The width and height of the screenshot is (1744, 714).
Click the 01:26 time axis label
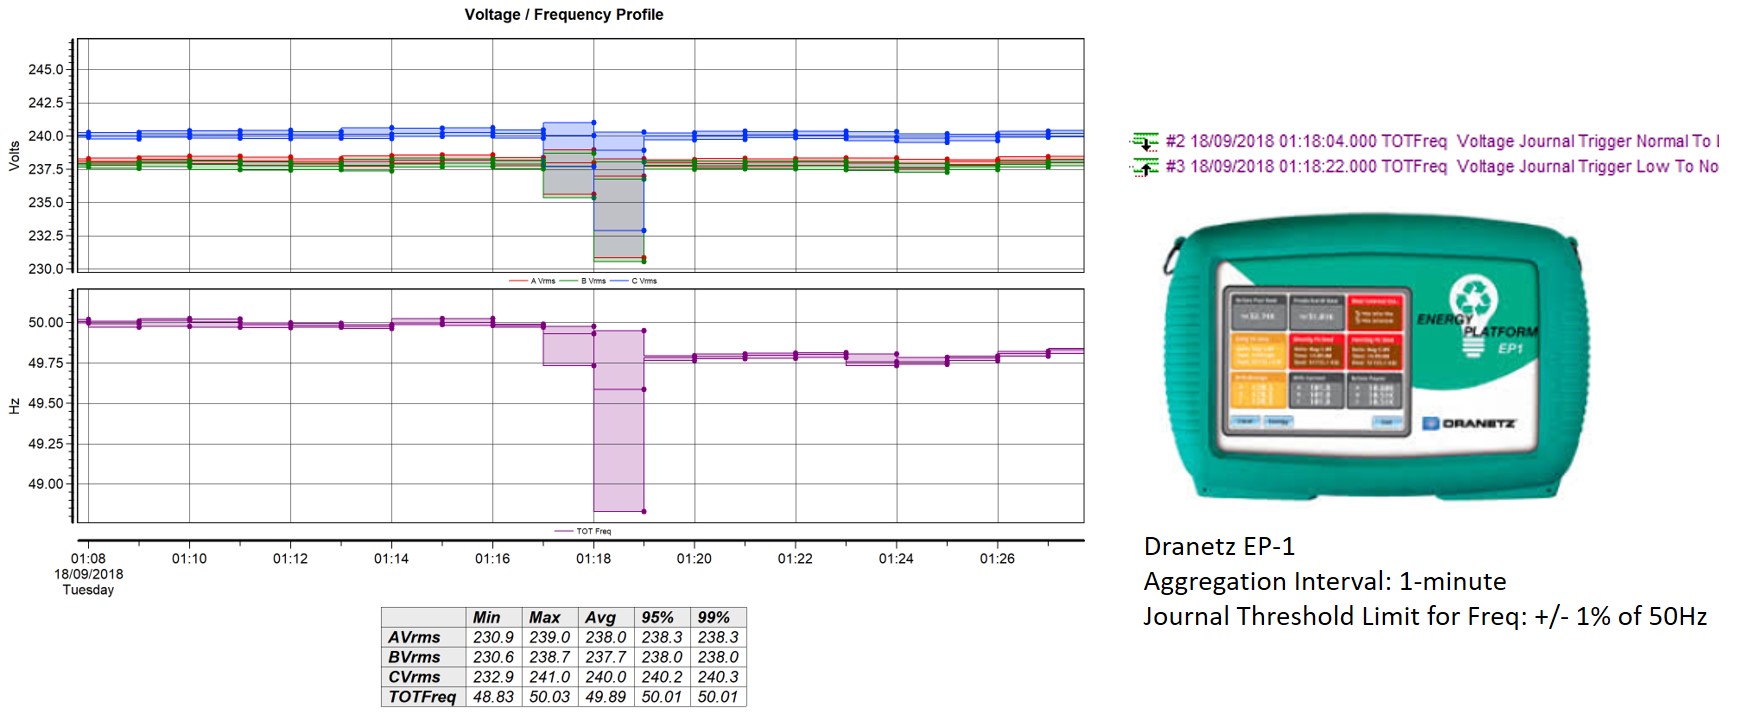[997, 558]
